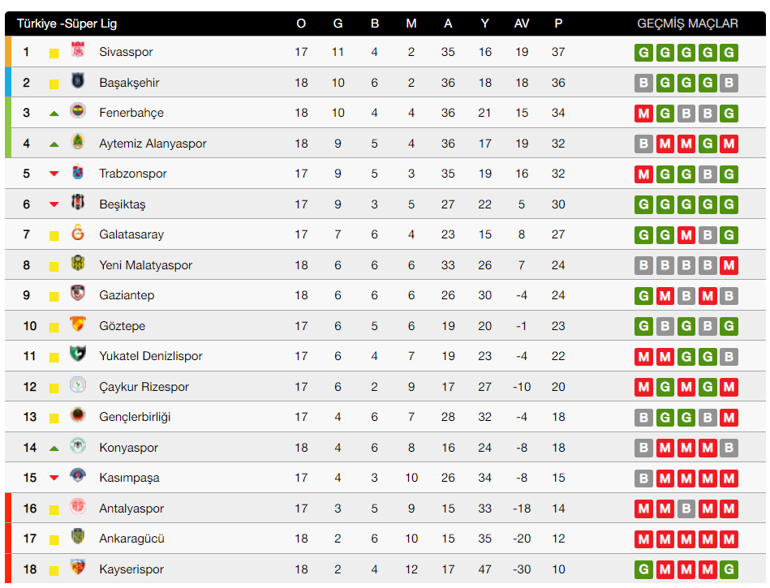Open the Başakşehir team page
Screen dimensions: 770x588
coord(129,83)
